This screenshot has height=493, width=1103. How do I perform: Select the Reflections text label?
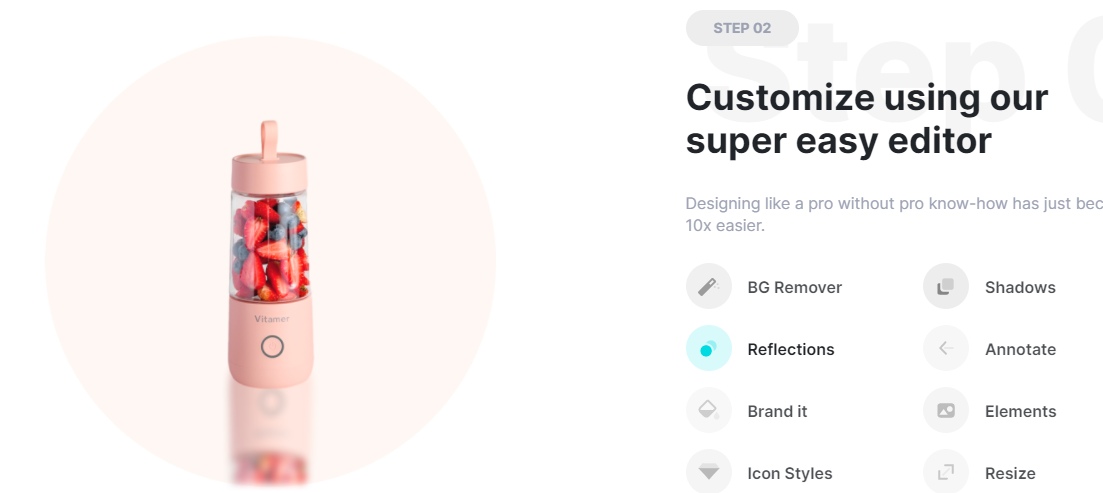pos(790,349)
